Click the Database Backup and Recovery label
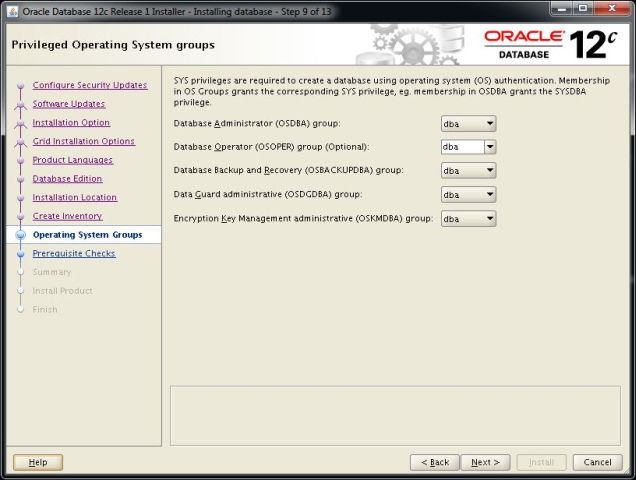 click(x=288, y=170)
